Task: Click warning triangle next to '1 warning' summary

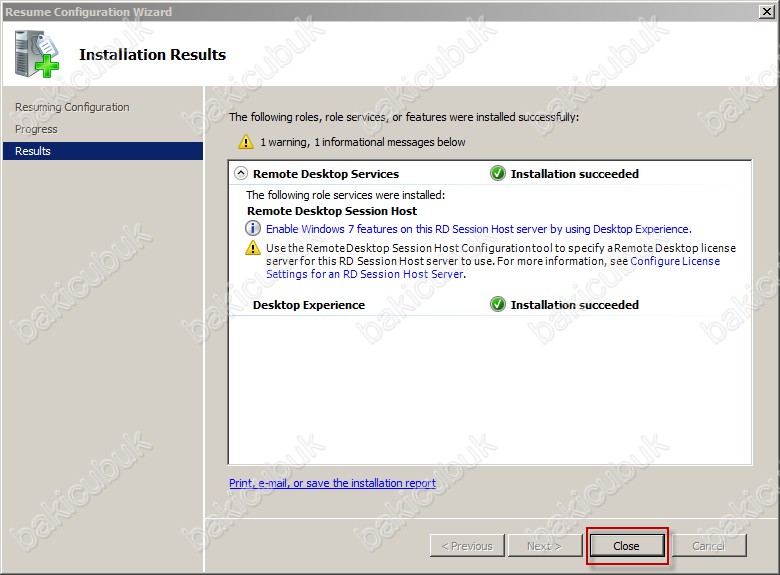Action: pos(246,142)
